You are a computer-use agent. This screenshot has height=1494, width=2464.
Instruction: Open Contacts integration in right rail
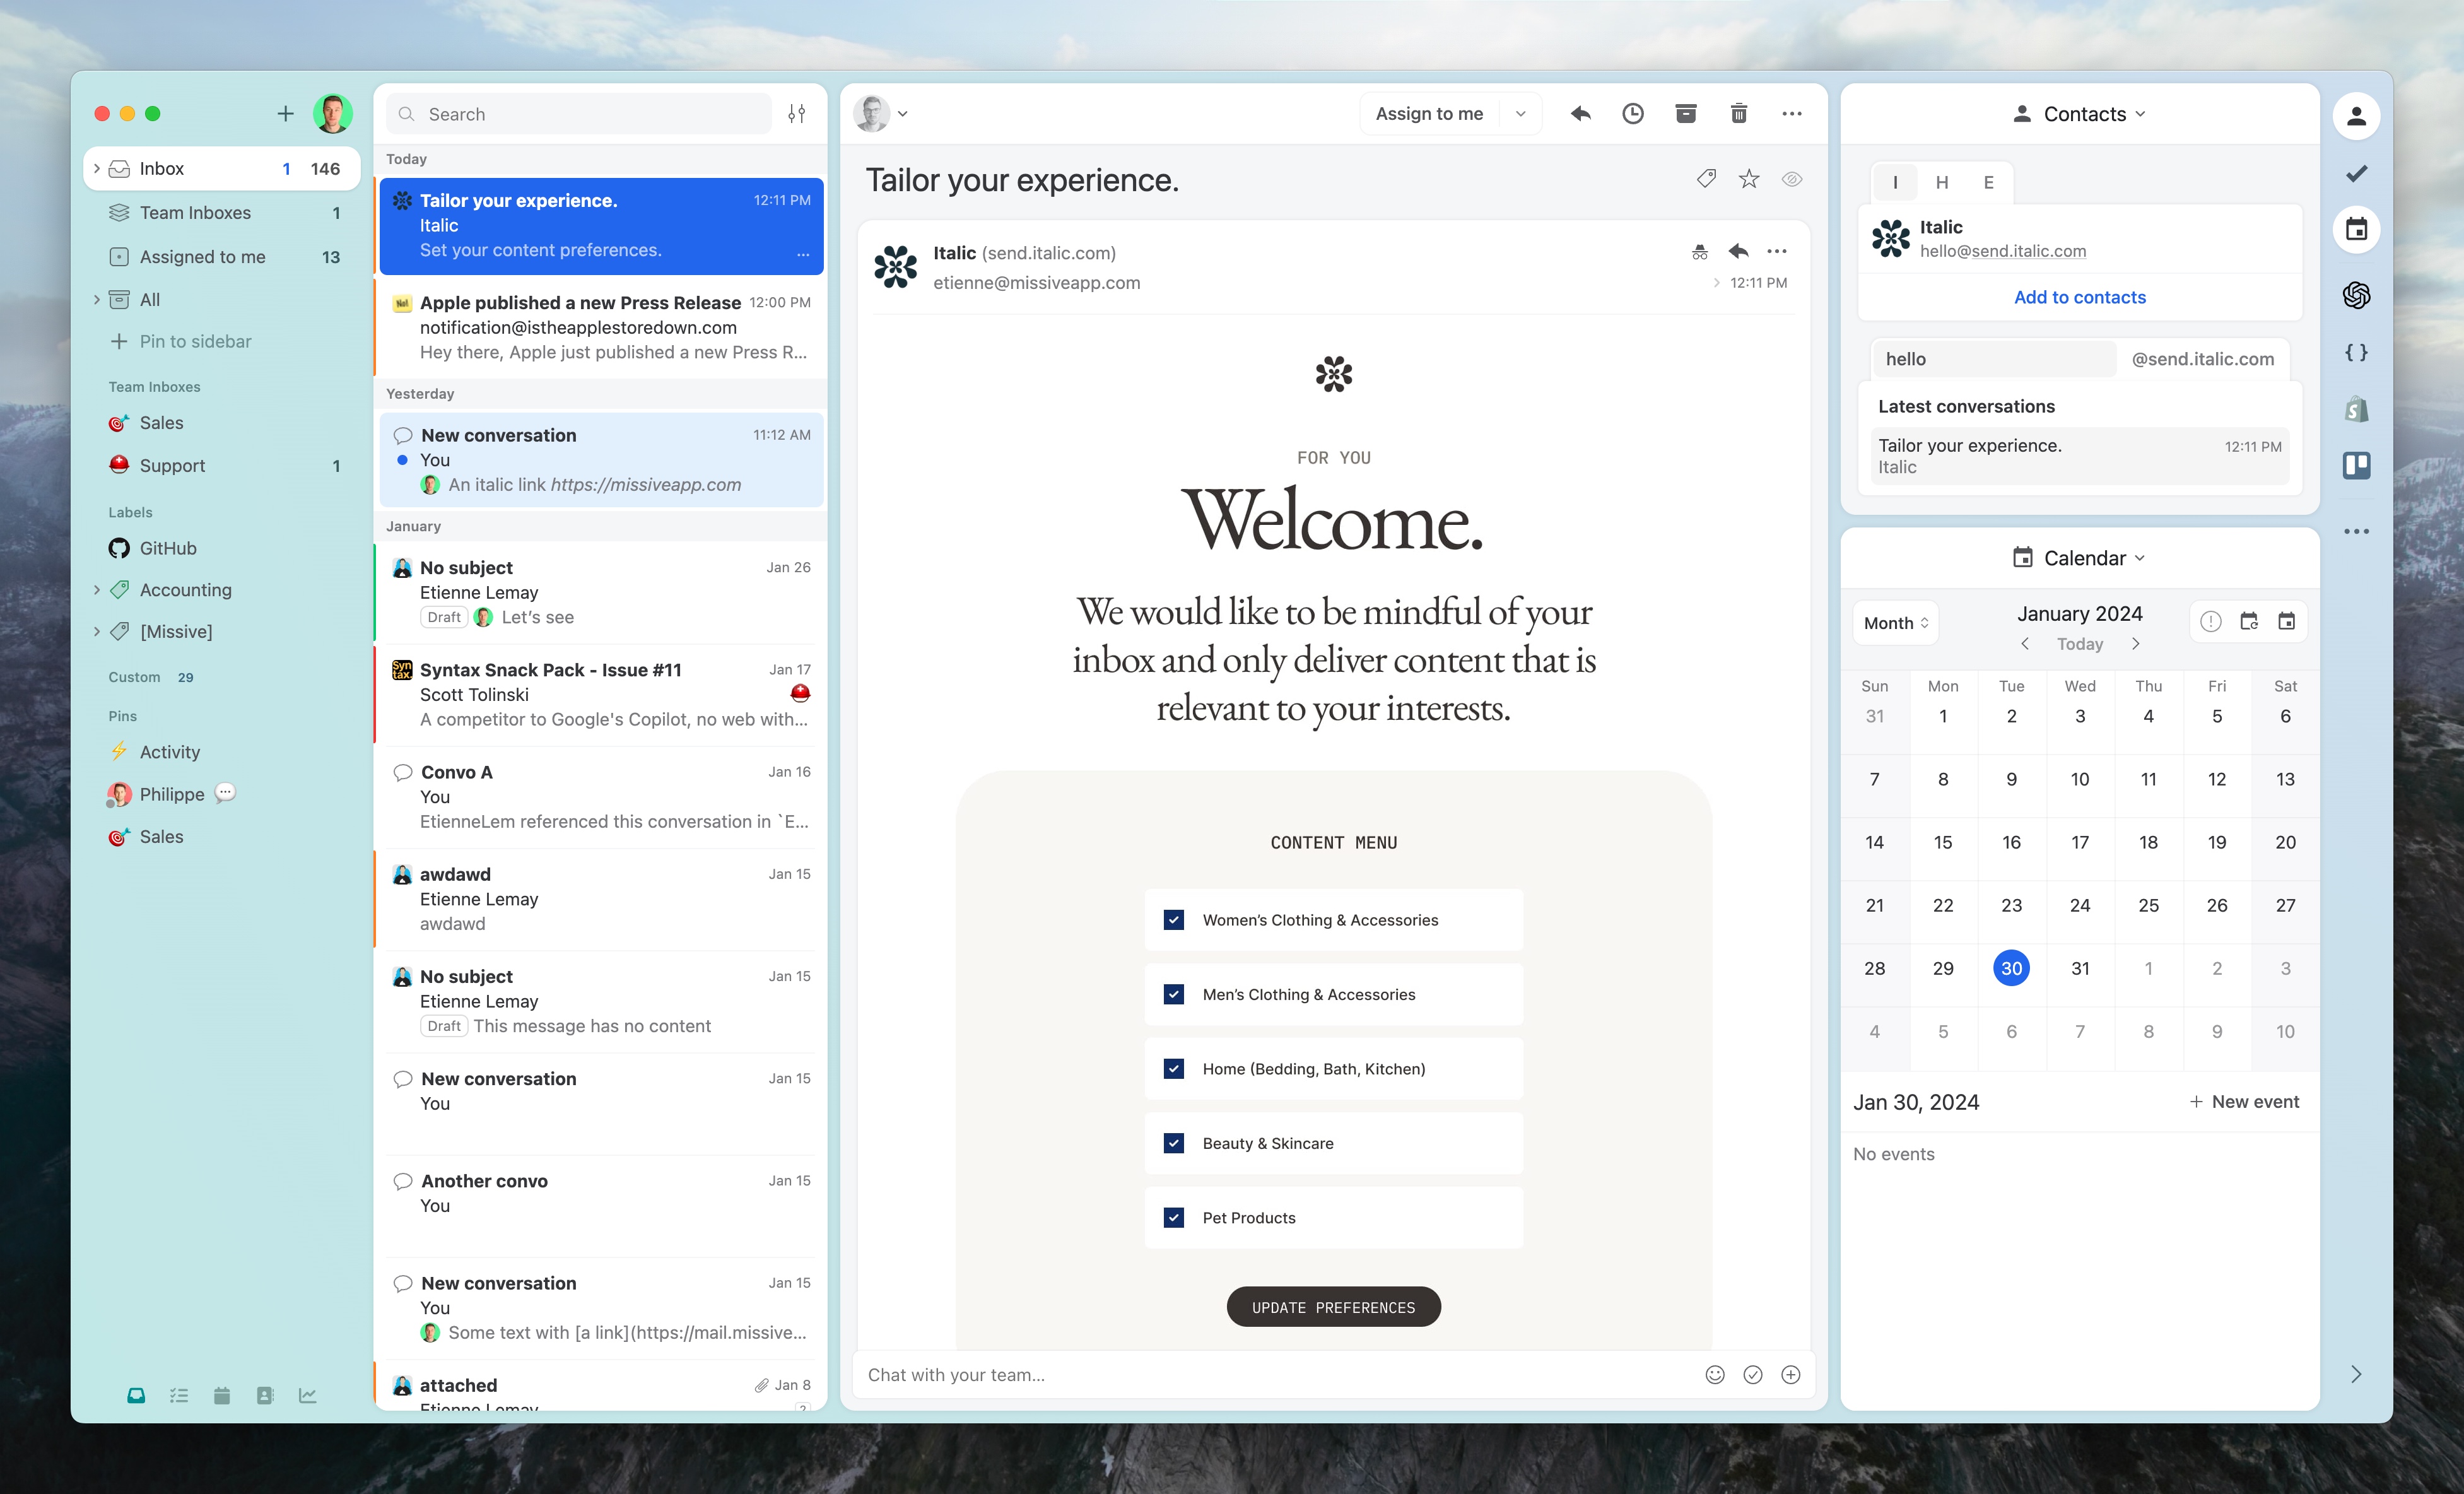pyautogui.click(x=2357, y=116)
